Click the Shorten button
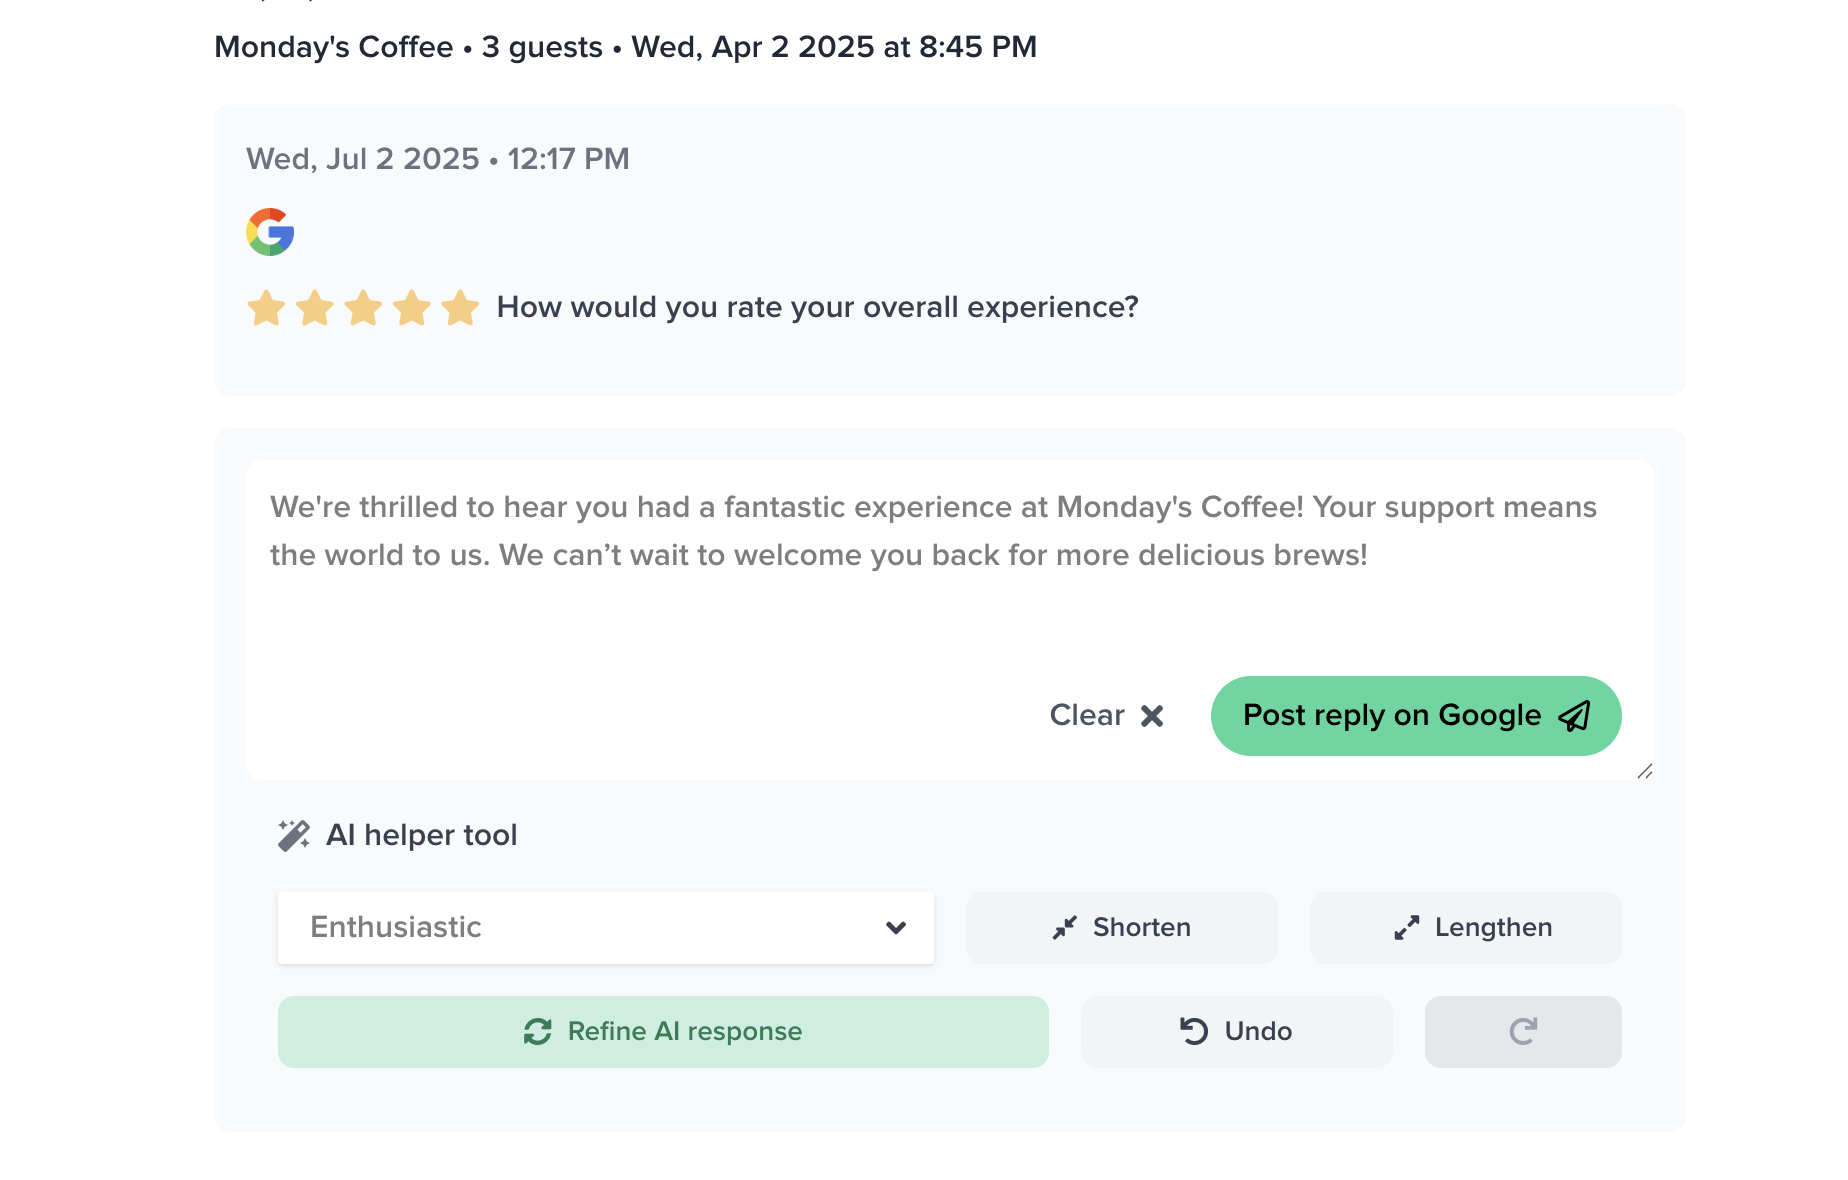This screenshot has height=1180, width=1848. (1121, 928)
